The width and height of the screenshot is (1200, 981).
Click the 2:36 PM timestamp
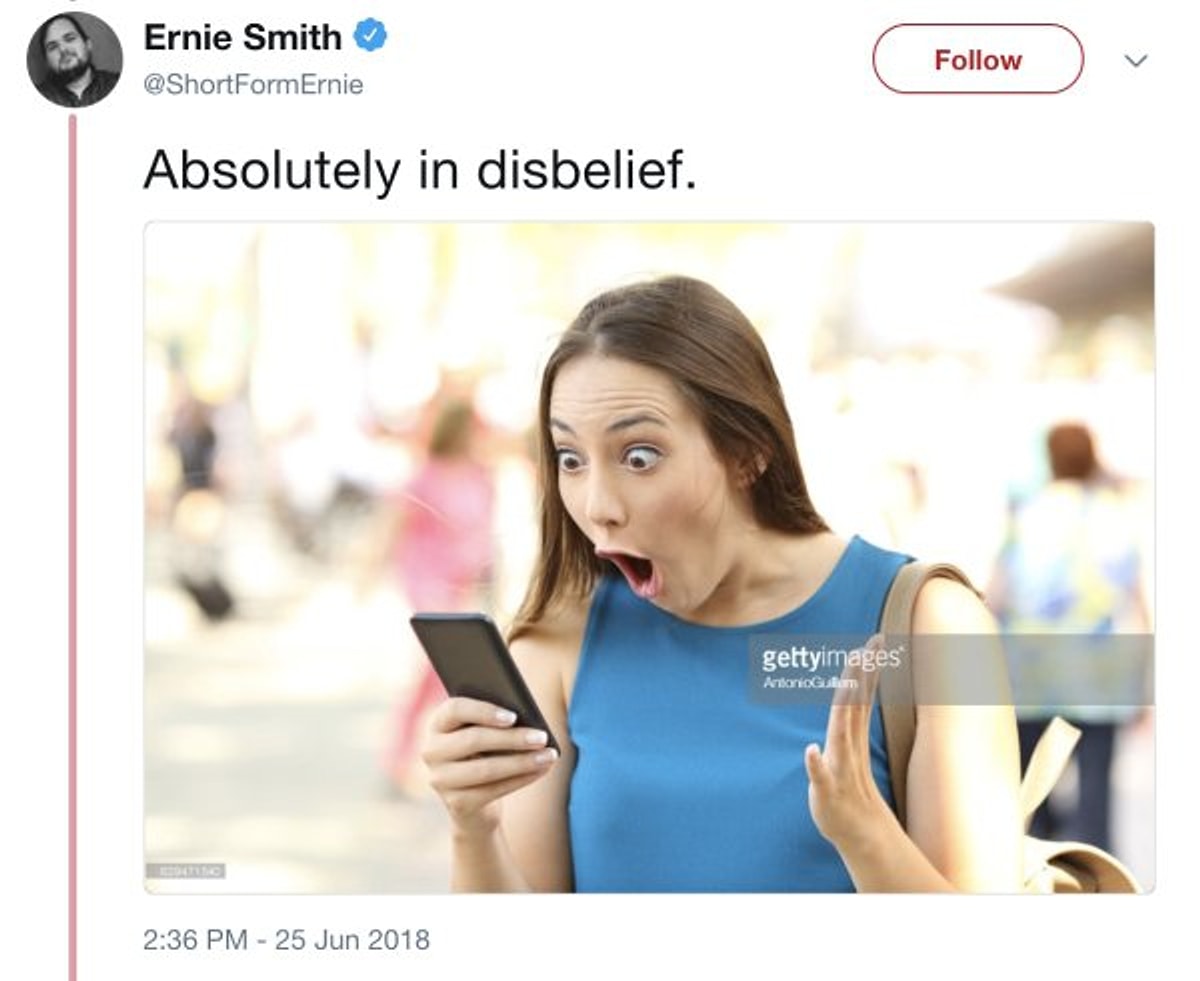point(195,940)
